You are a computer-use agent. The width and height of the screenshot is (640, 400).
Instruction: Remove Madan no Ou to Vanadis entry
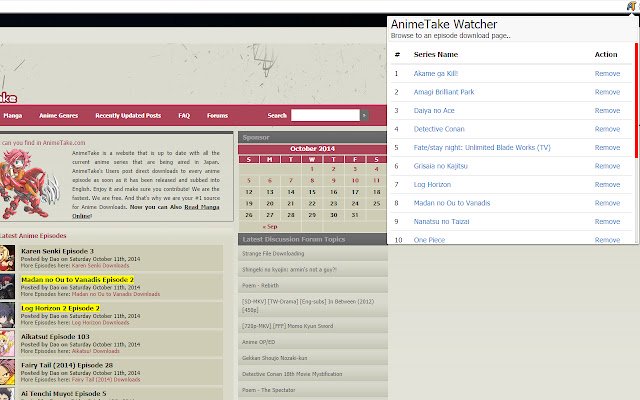[607, 203]
